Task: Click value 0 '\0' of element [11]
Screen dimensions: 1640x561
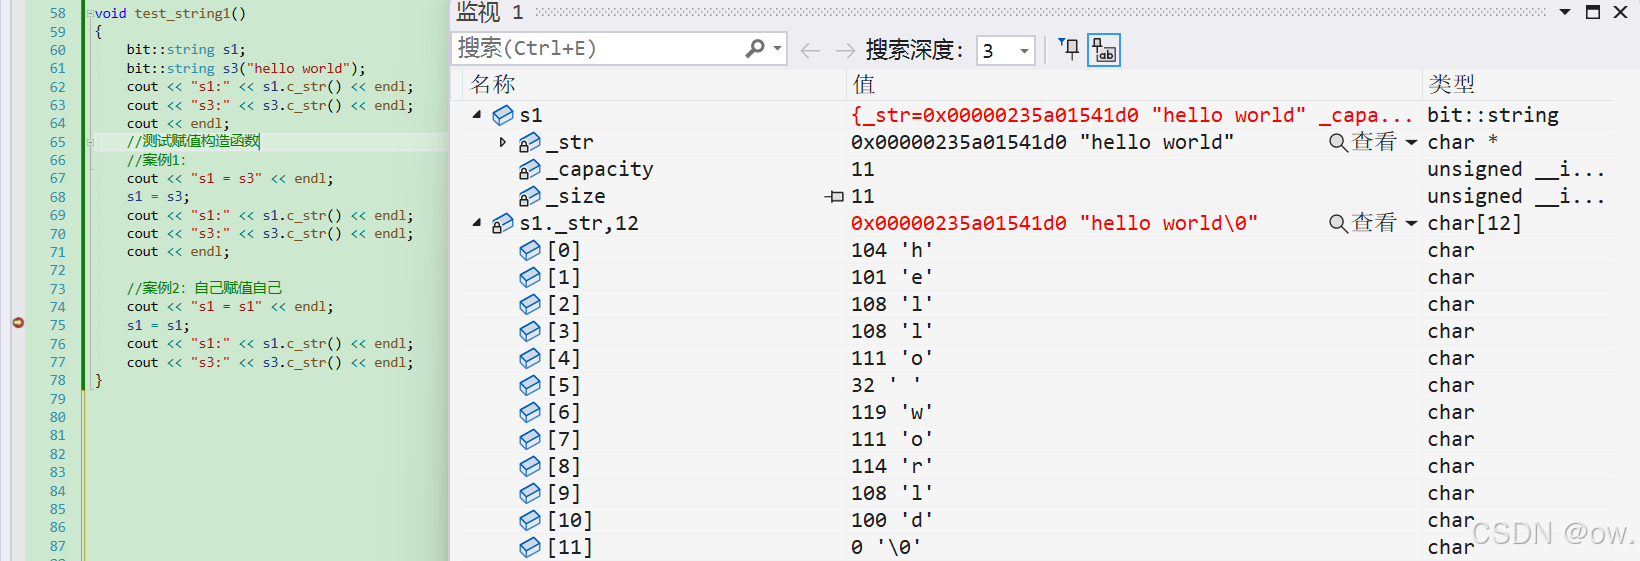Action: [x=886, y=547]
